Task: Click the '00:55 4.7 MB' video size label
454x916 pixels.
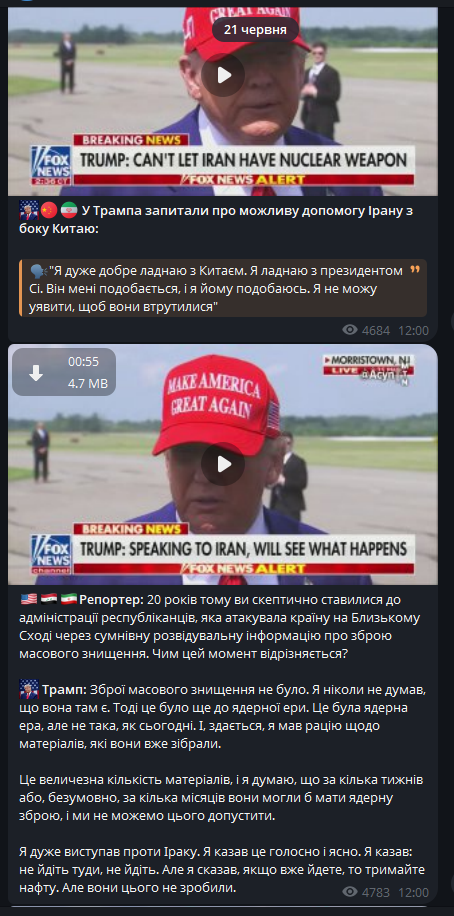Action: point(84,373)
